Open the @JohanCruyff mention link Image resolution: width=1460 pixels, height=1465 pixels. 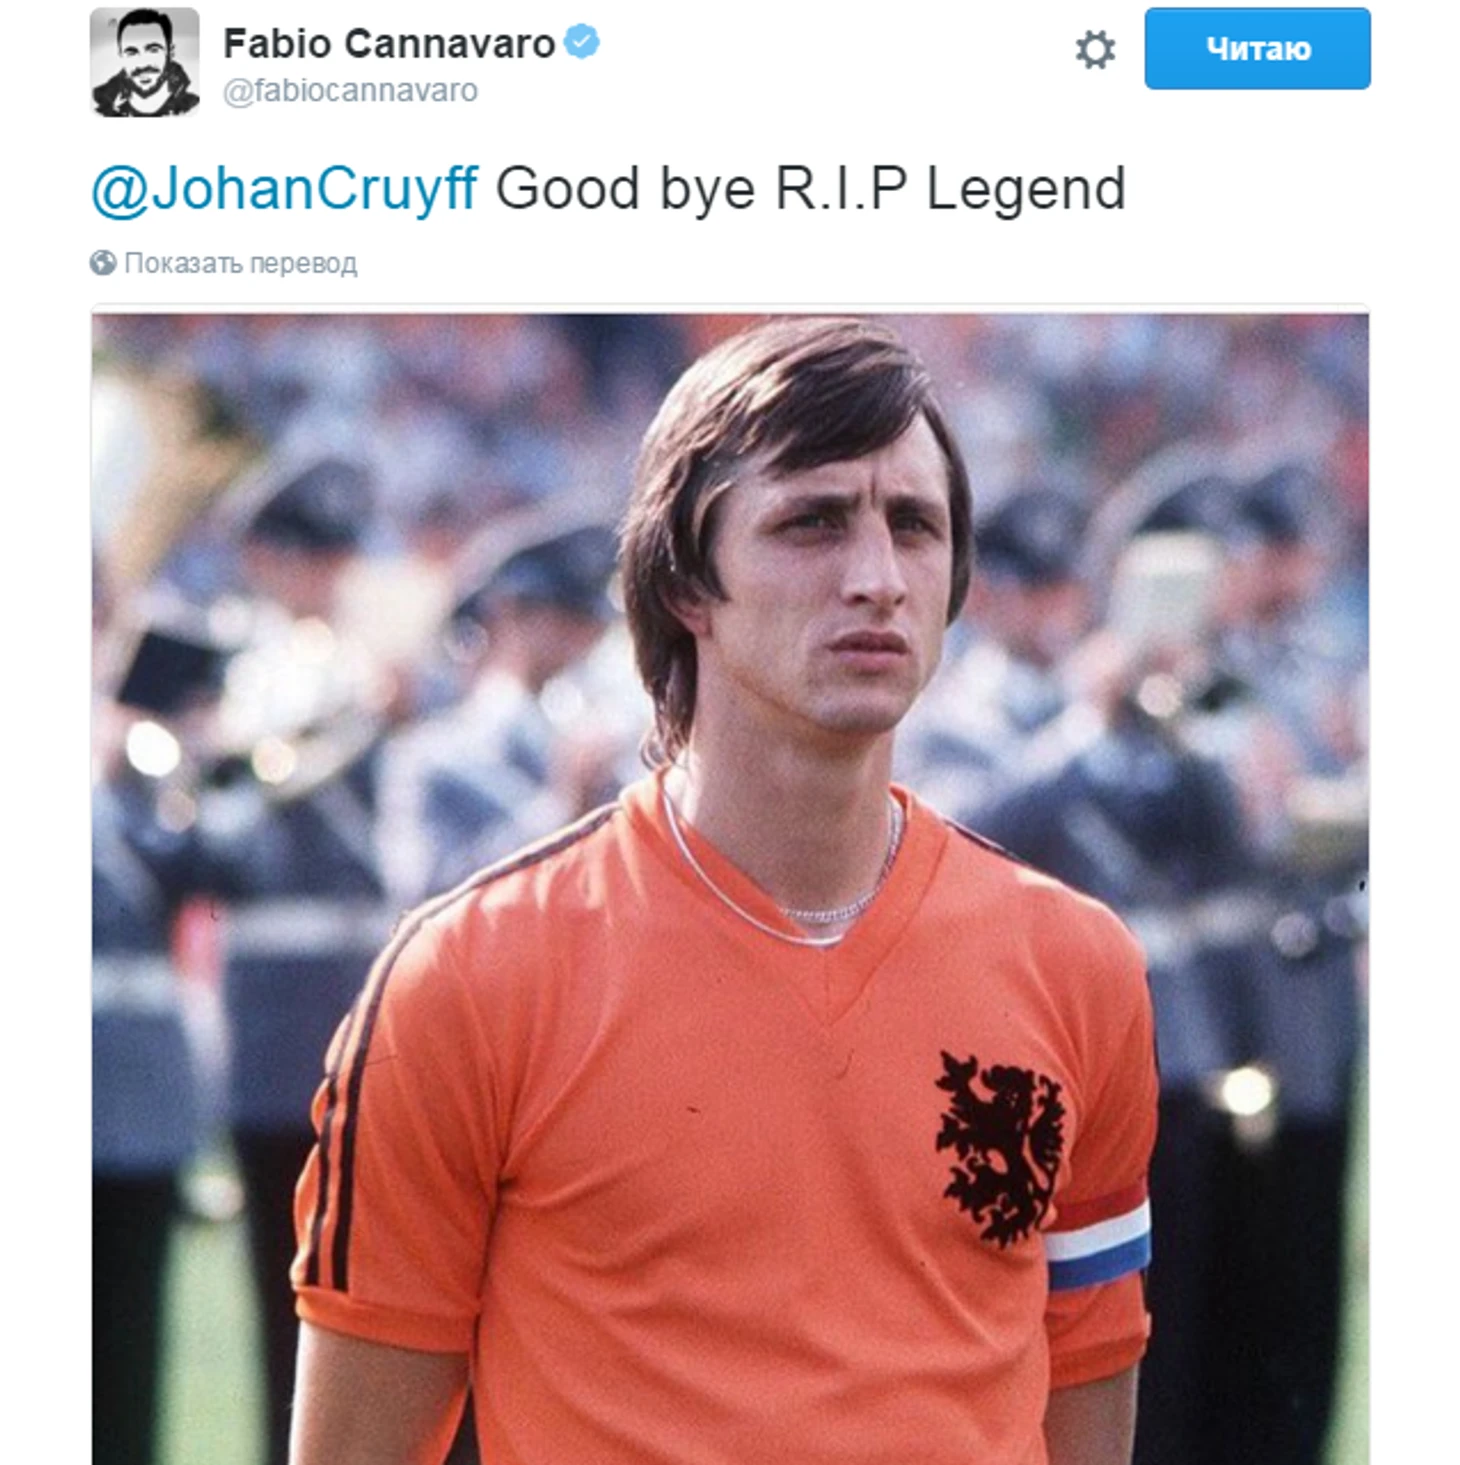tap(285, 188)
